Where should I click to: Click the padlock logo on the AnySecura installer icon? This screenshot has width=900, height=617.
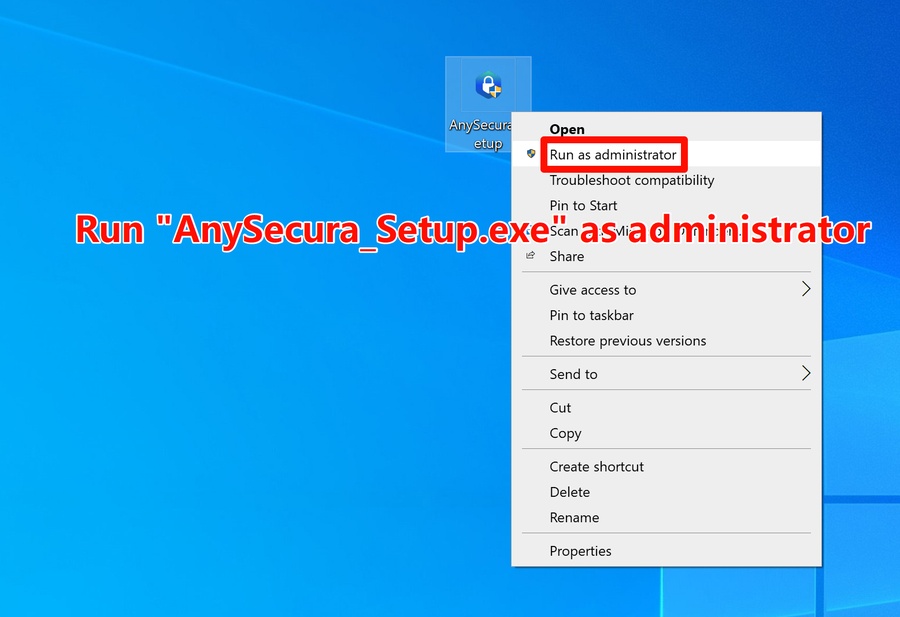coord(488,83)
